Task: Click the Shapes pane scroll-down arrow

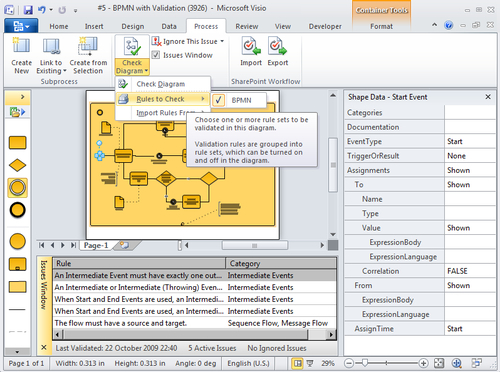Action: click(17, 352)
